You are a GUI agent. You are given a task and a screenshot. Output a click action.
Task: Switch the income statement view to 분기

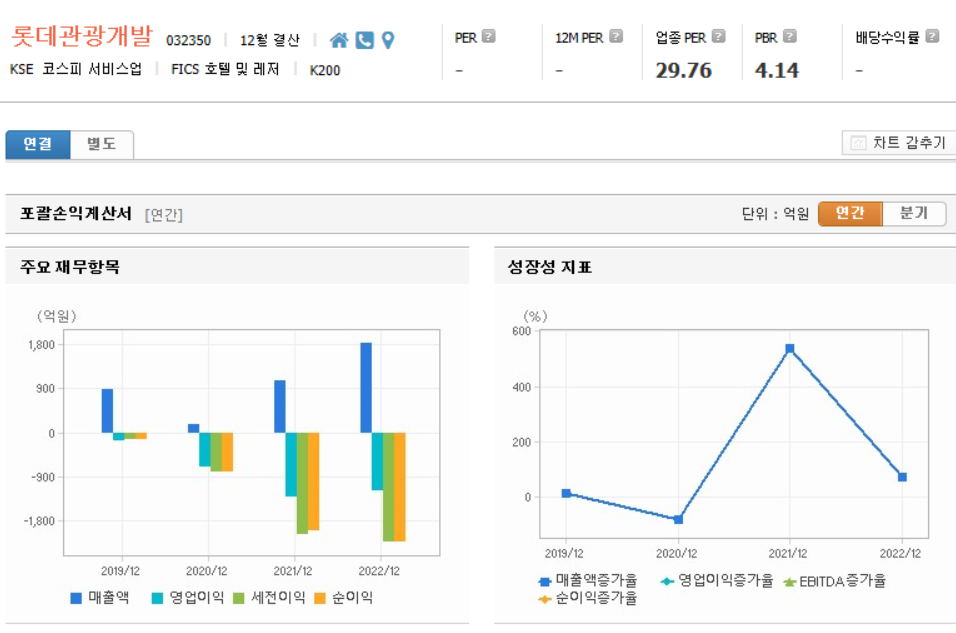point(912,213)
